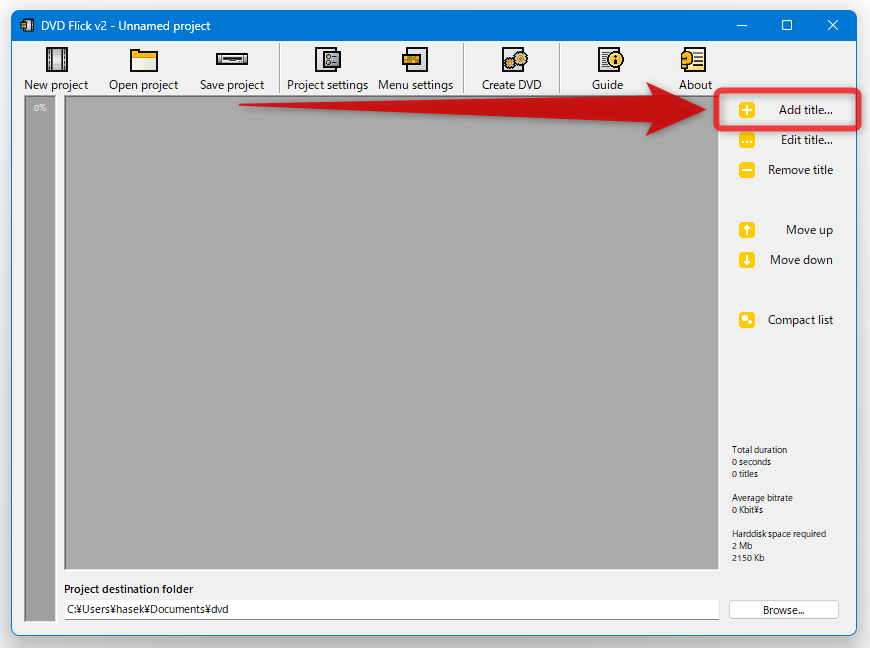This screenshot has height=648, width=870.
Task: Click the 'Average bitrate' text
Action: coord(762,498)
